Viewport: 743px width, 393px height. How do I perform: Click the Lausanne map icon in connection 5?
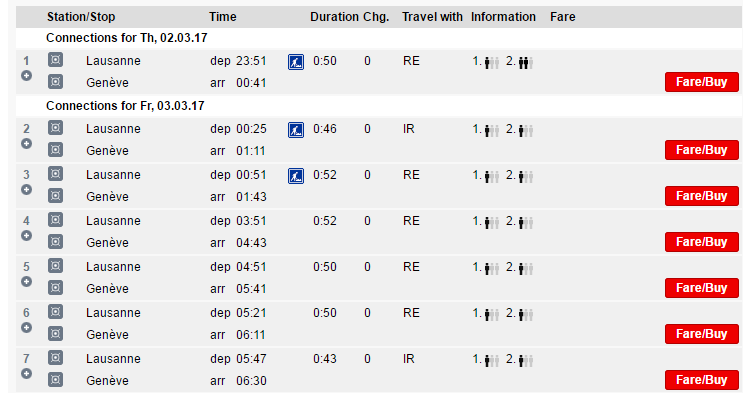coord(55,265)
